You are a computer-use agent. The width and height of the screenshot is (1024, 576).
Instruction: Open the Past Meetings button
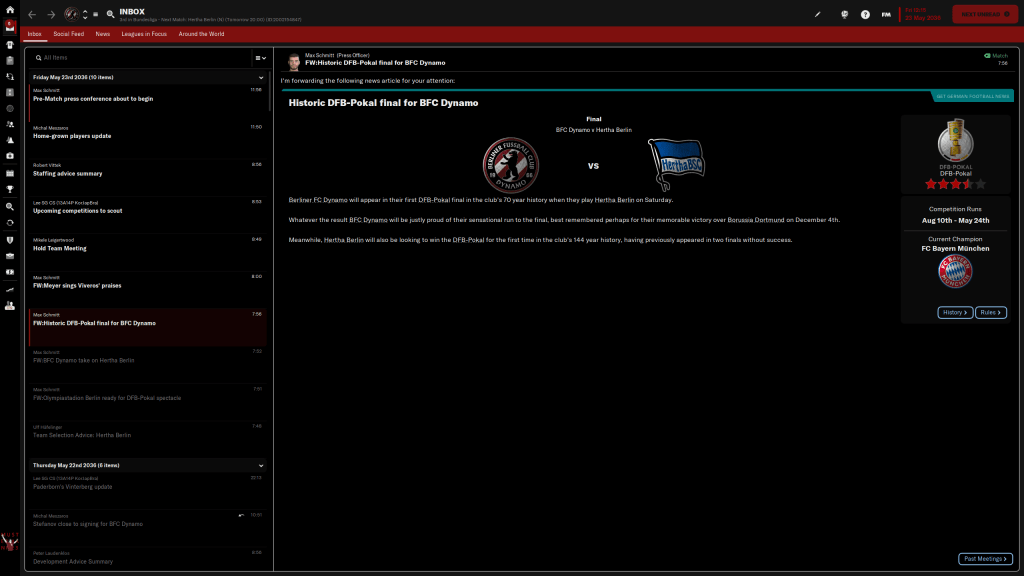[985, 559]
